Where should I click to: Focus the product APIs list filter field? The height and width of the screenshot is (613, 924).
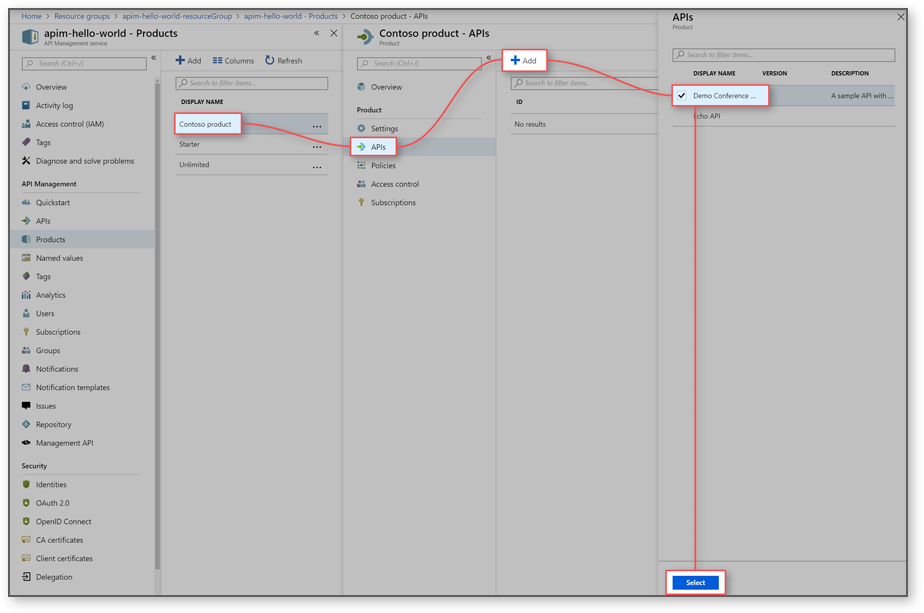(584, 83)
